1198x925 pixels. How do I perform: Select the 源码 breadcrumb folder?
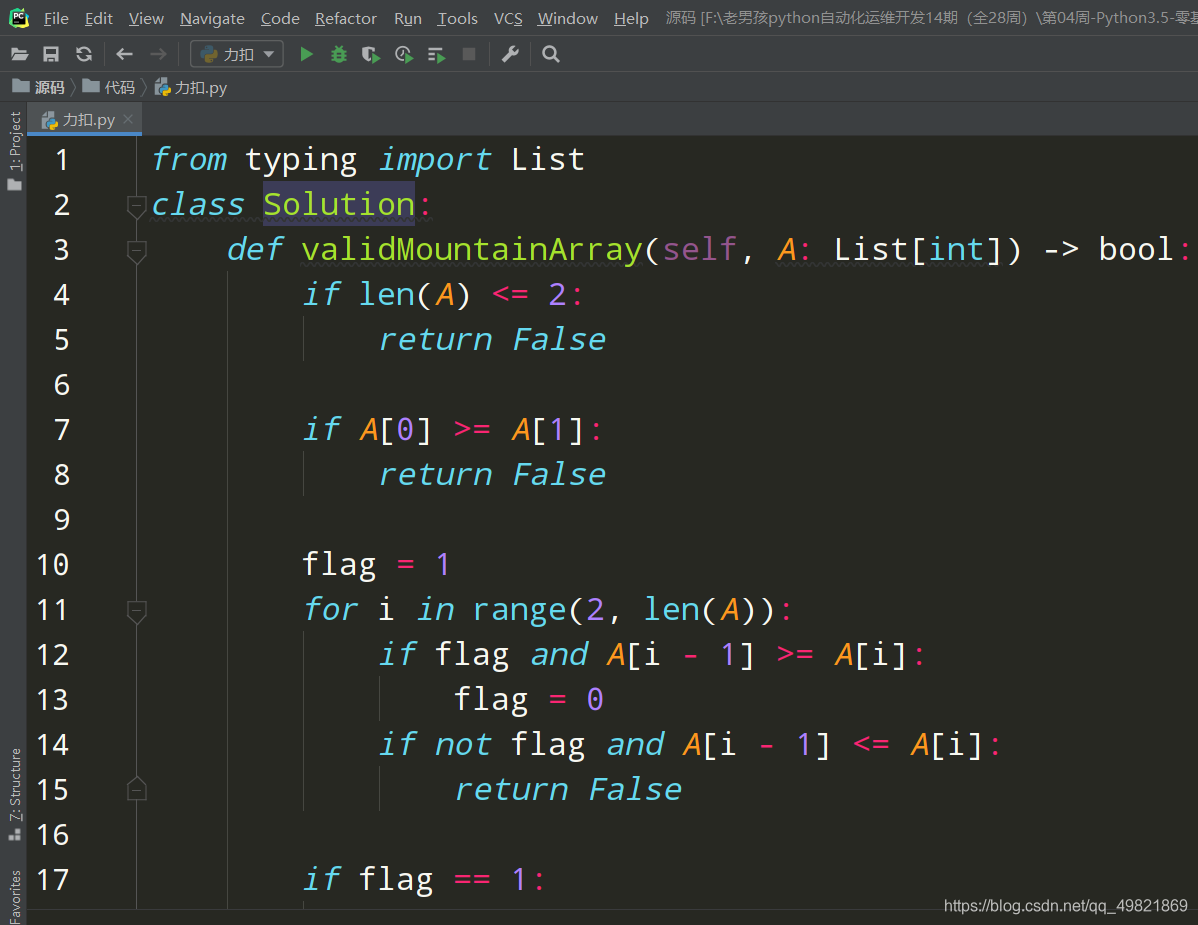(x=39, y=87)
